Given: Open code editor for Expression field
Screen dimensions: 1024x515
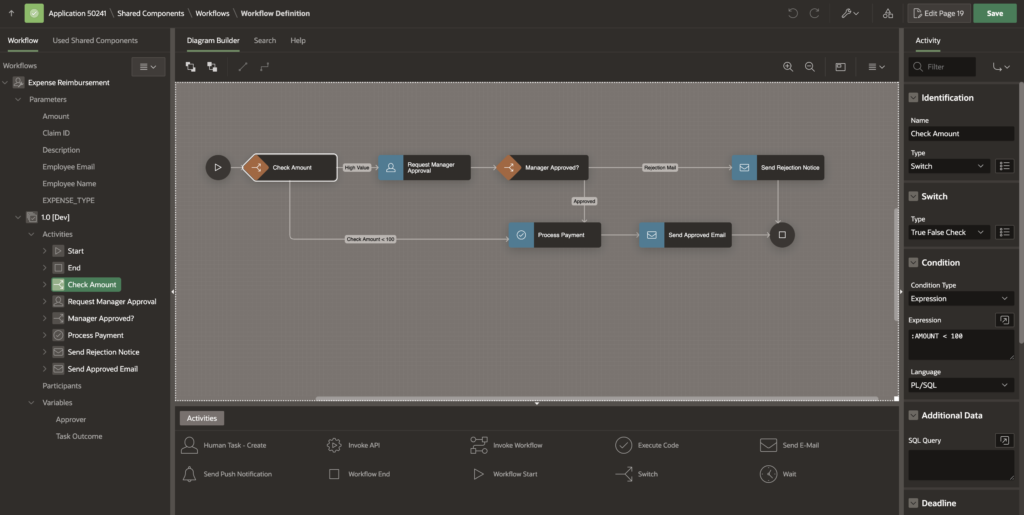Looking at the screenshot, I should coord(1004,320).
